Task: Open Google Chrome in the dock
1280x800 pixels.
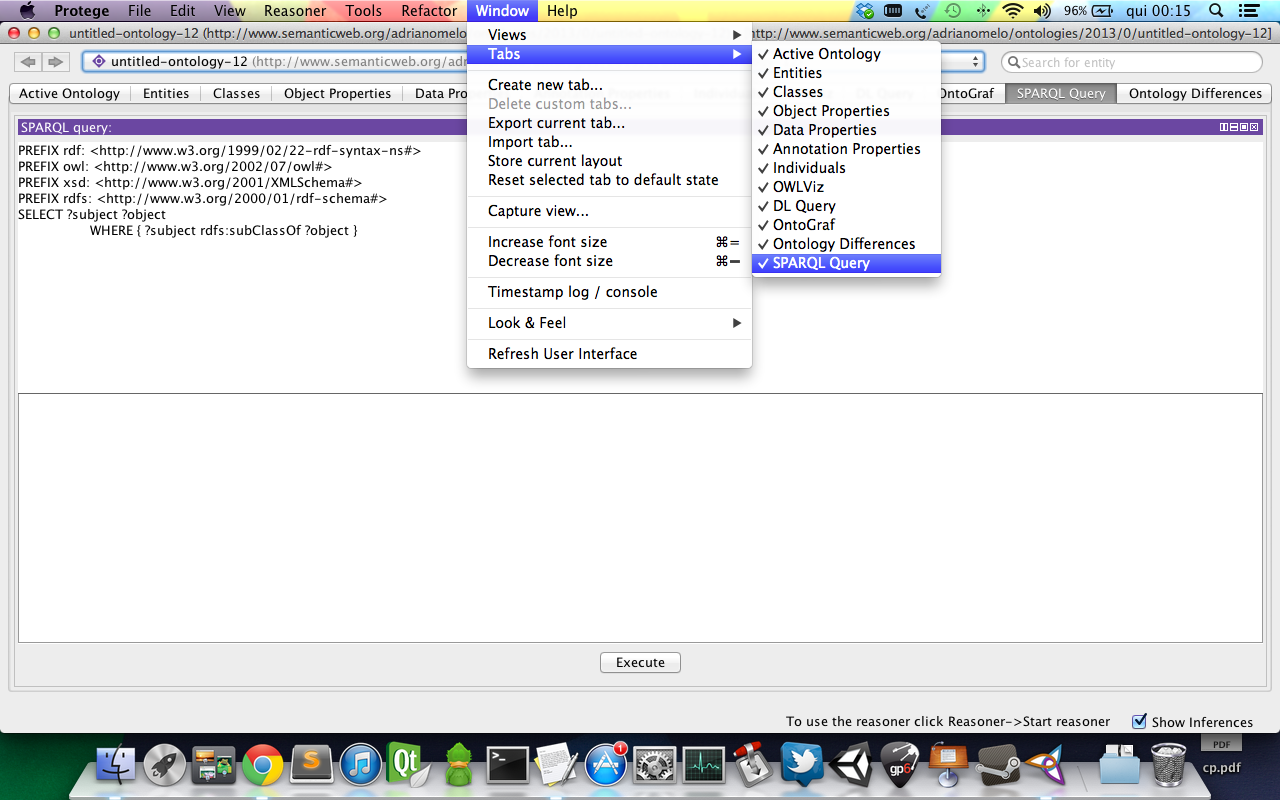Action: (x=263, y=766)
